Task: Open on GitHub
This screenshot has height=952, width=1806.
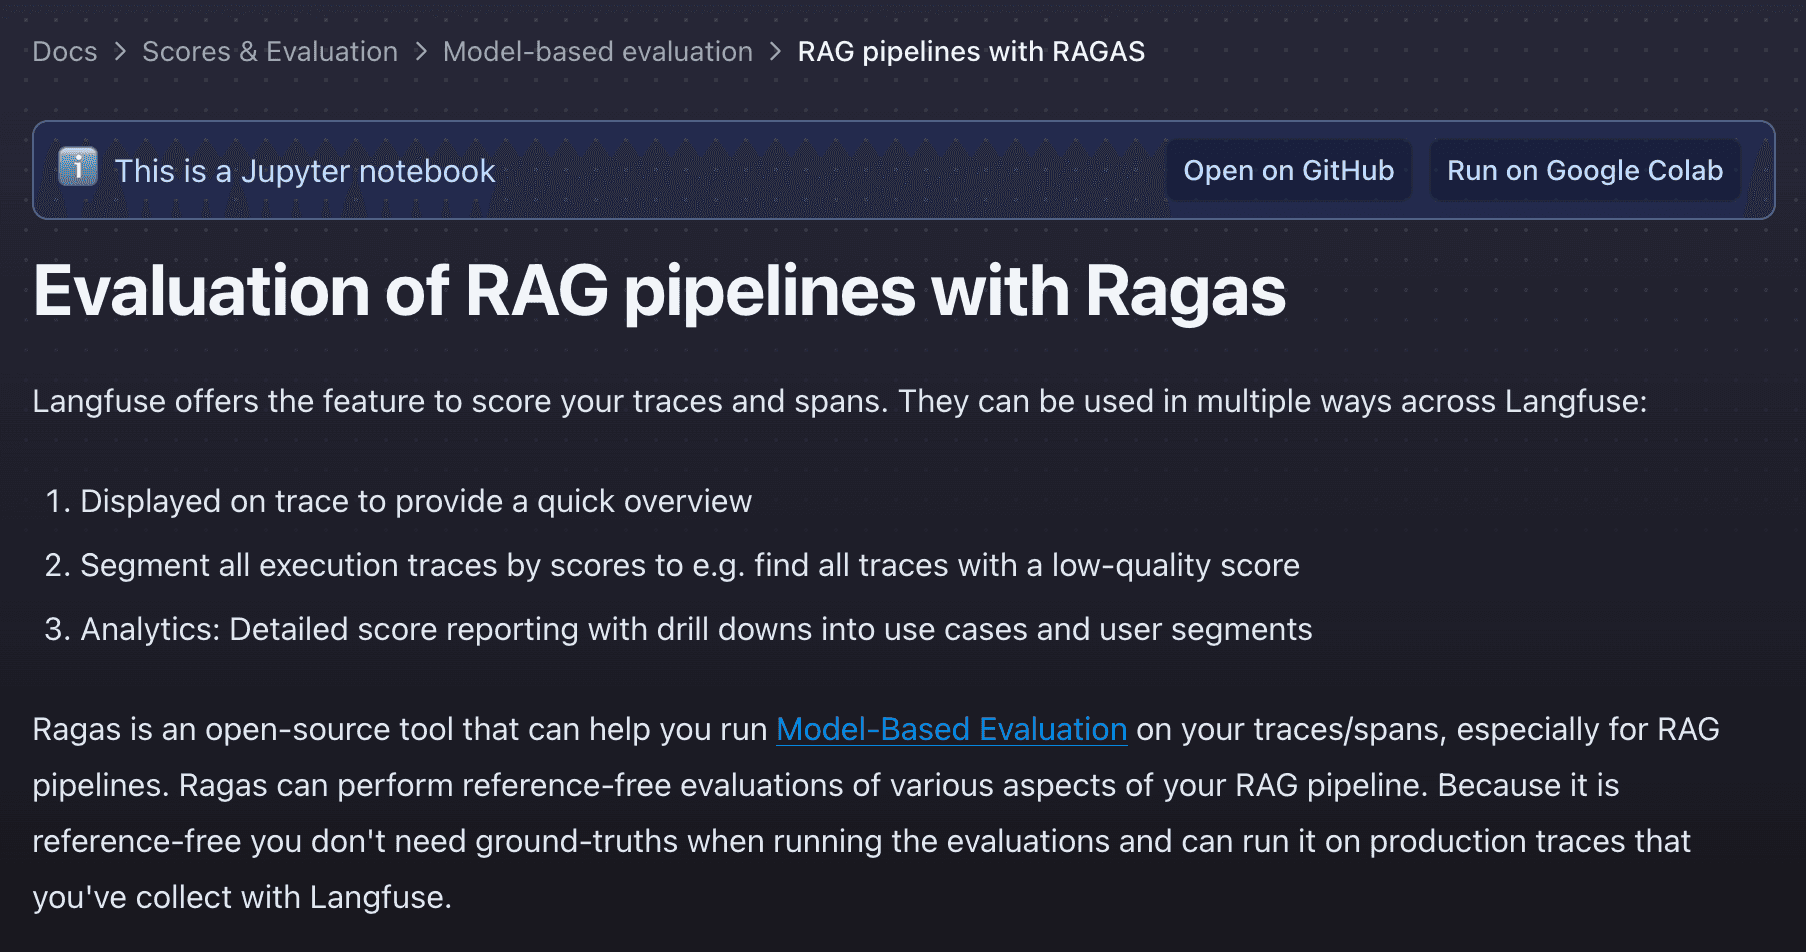Action: point(1288,170)
